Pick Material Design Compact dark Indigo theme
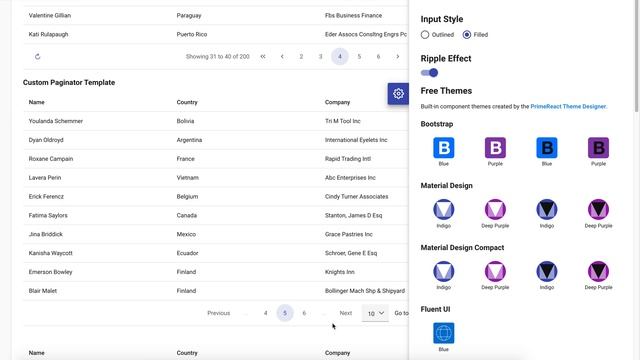Viewport: 640px width, 360px height. click(x=547, y=271)
